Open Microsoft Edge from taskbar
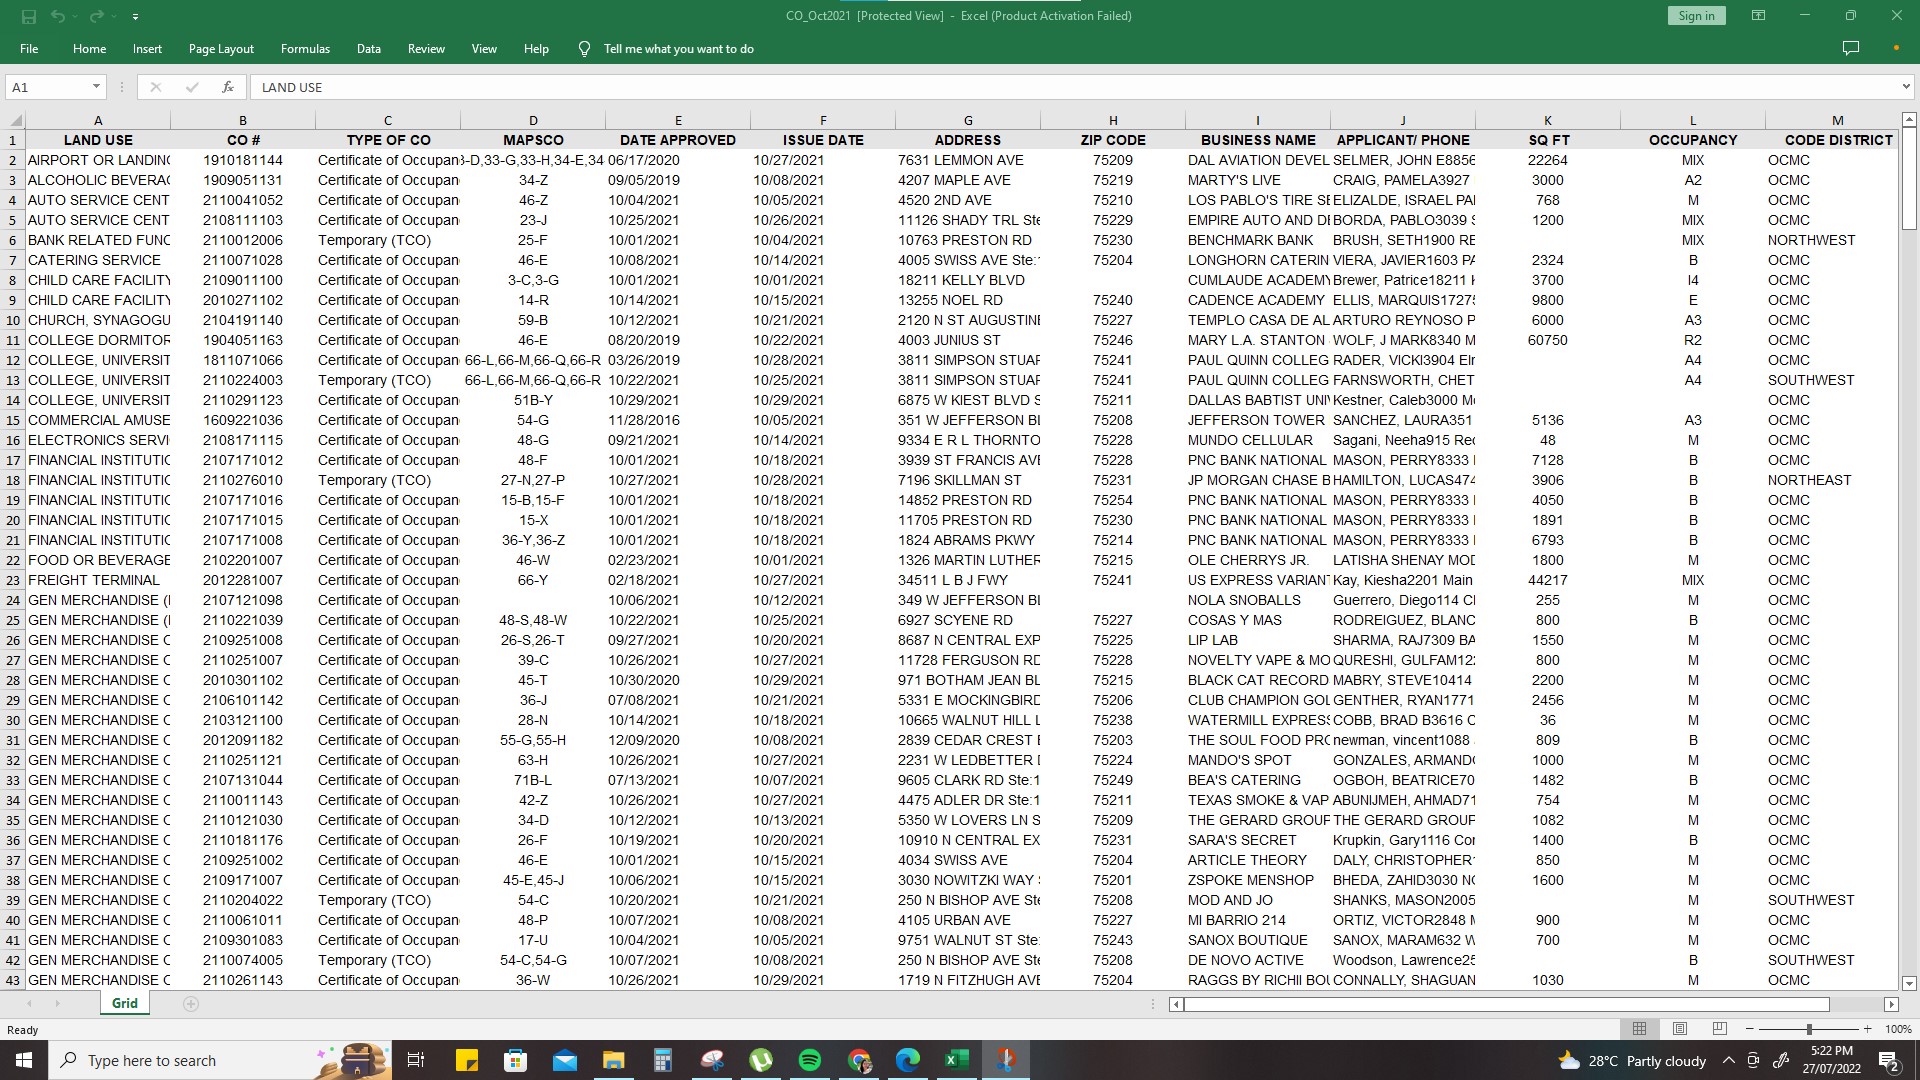1920x1080 pixels. (908, 1060)
